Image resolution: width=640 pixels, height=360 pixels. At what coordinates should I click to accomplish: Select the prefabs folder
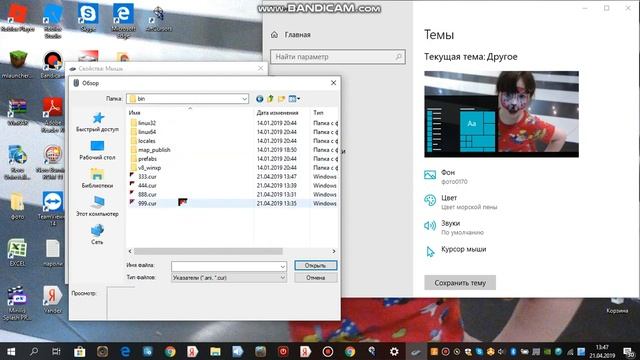[147, 159]
